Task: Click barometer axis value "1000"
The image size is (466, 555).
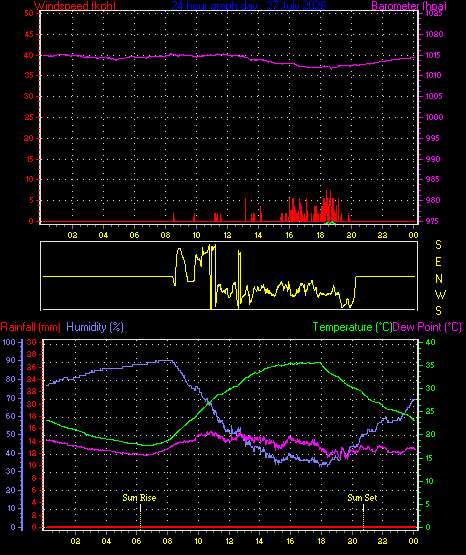Action: point(434,117)
